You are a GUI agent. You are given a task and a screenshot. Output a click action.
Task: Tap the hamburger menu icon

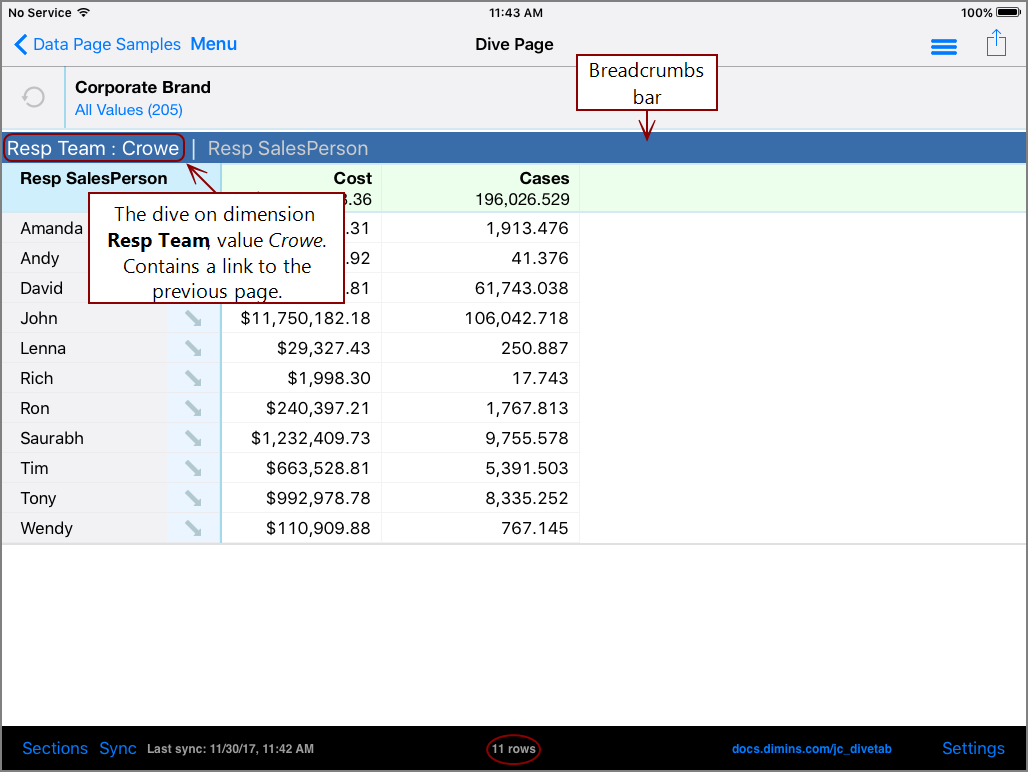[x=943, y=47]
